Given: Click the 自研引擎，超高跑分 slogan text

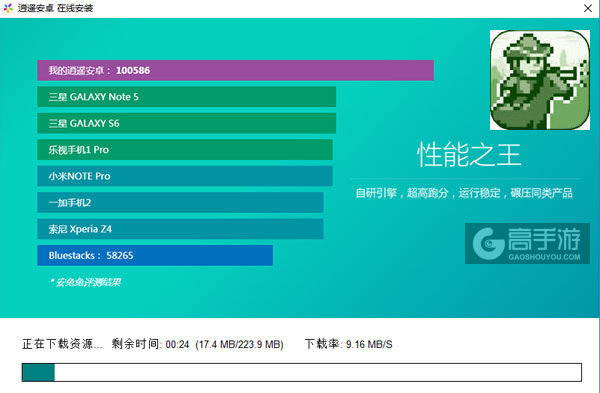Looking at the screenshot, I should (464, 193).
